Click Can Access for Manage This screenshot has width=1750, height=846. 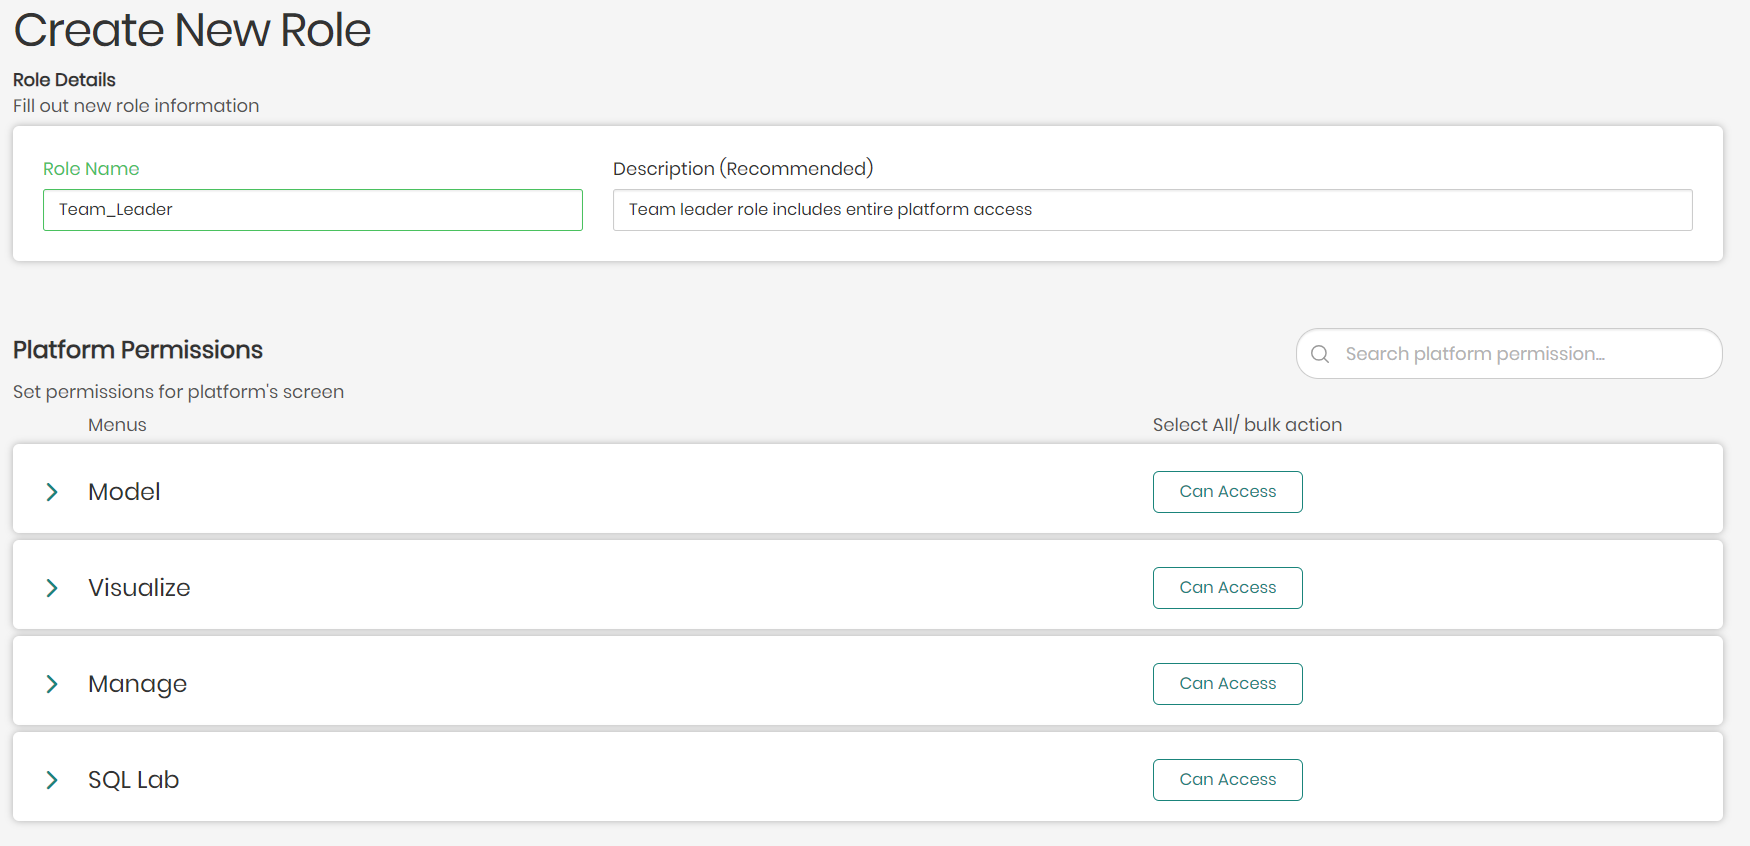(1227, 684)
